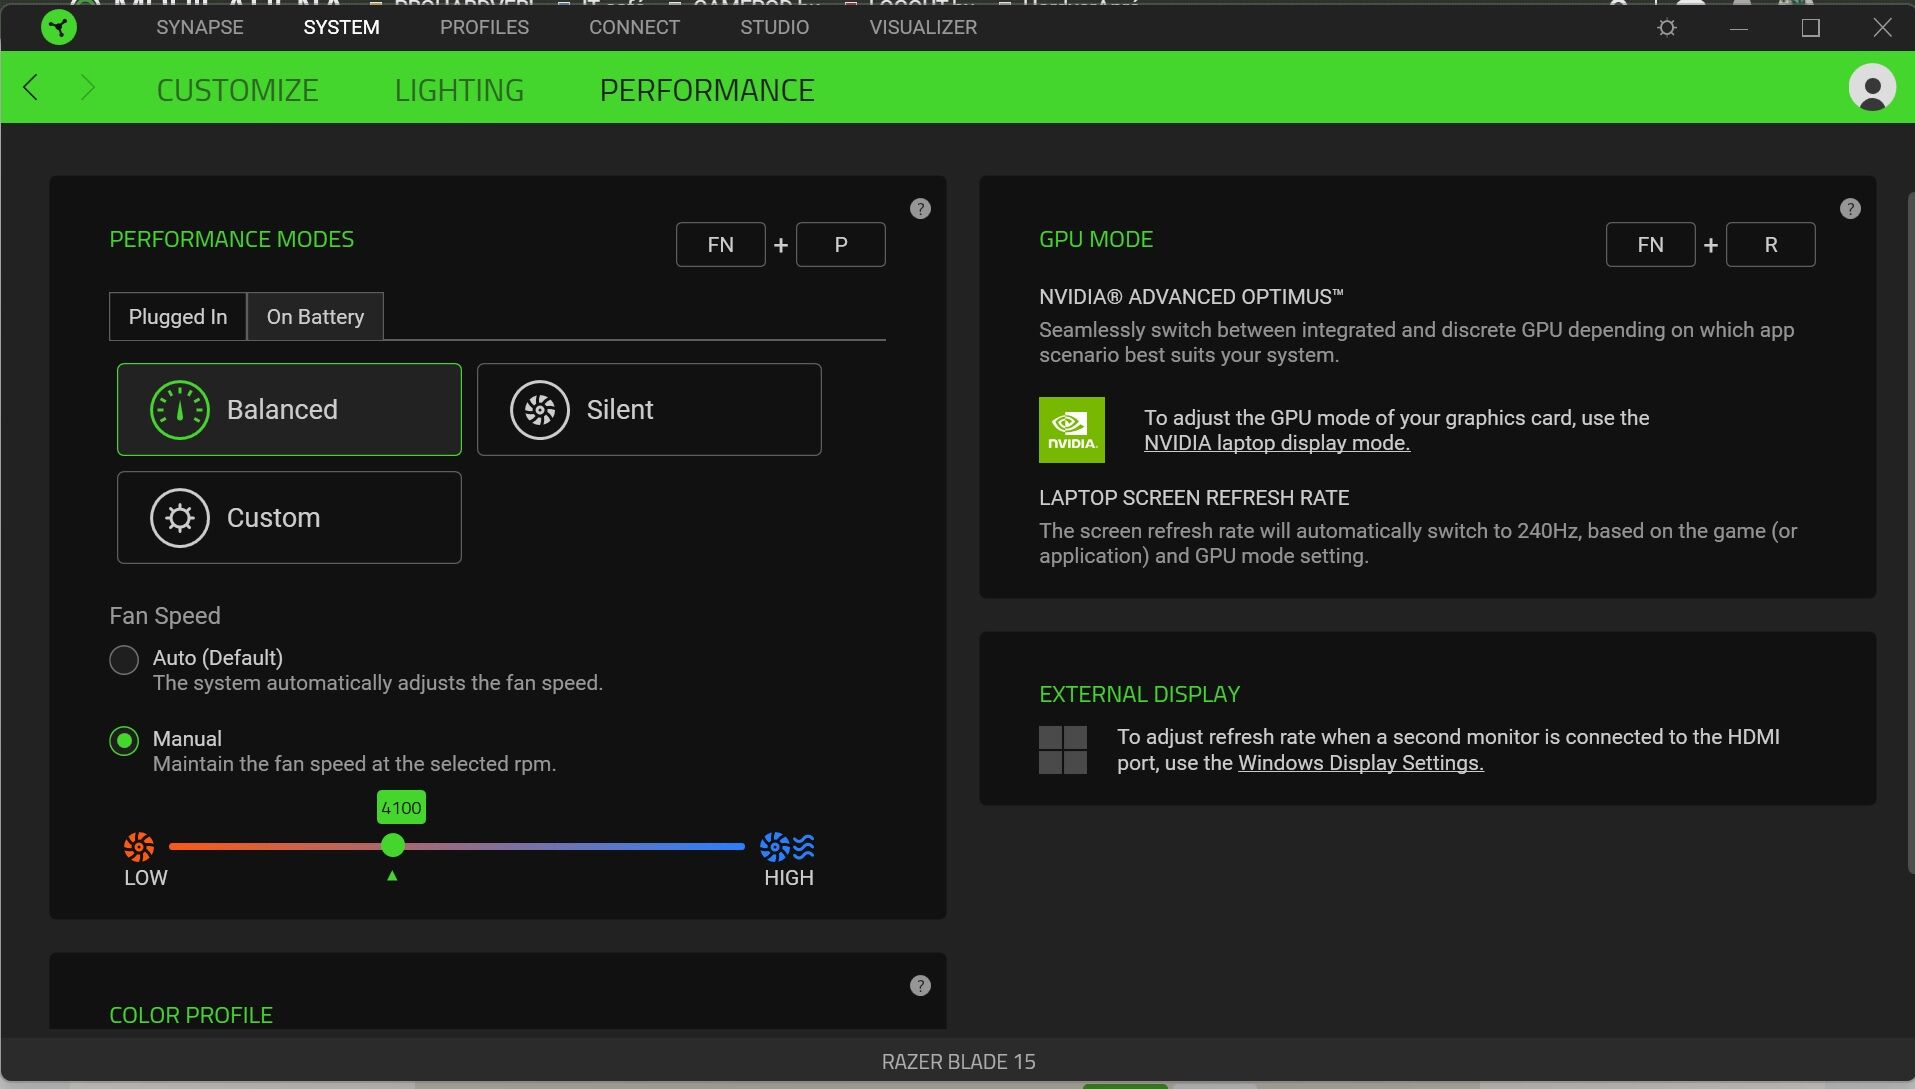
Task: Click the 4100 rpm value bubble
Action: (x=401, y=808)
